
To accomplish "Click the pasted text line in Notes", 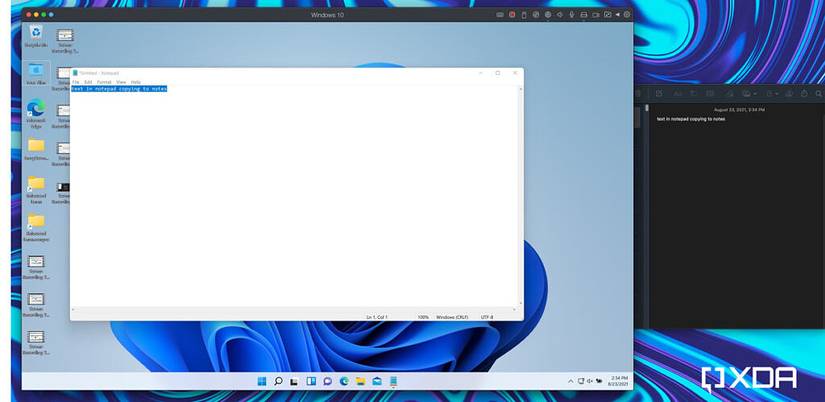I will 691,119.
